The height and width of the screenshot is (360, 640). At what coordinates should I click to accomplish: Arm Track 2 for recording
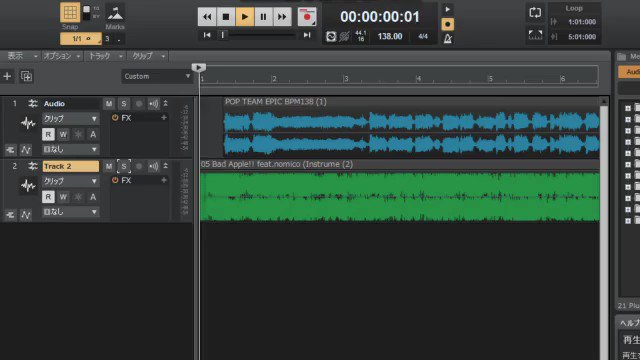[139, 166]
